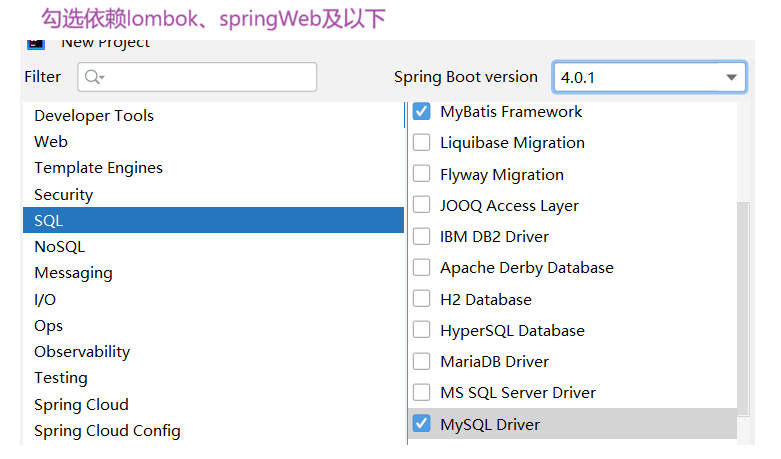Click the search magnifier icon in Filter

click(93, 77)
